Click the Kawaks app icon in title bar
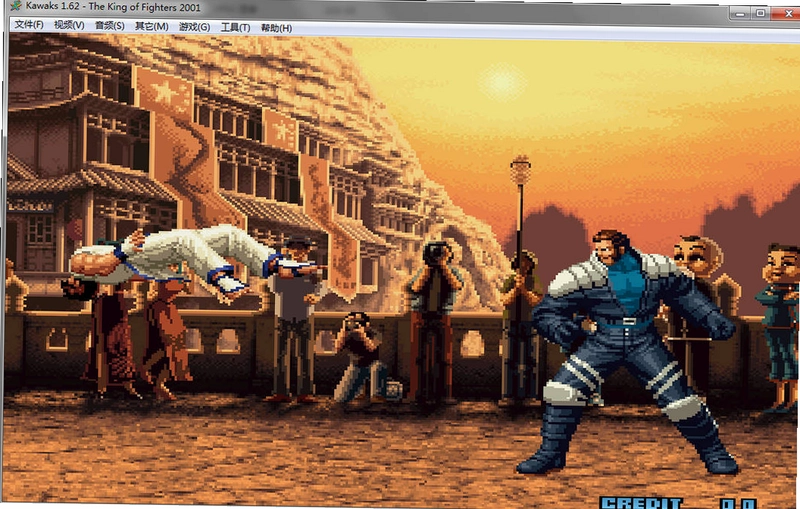The height and width of the screenshot is (509, 800). tap(16, 6)
